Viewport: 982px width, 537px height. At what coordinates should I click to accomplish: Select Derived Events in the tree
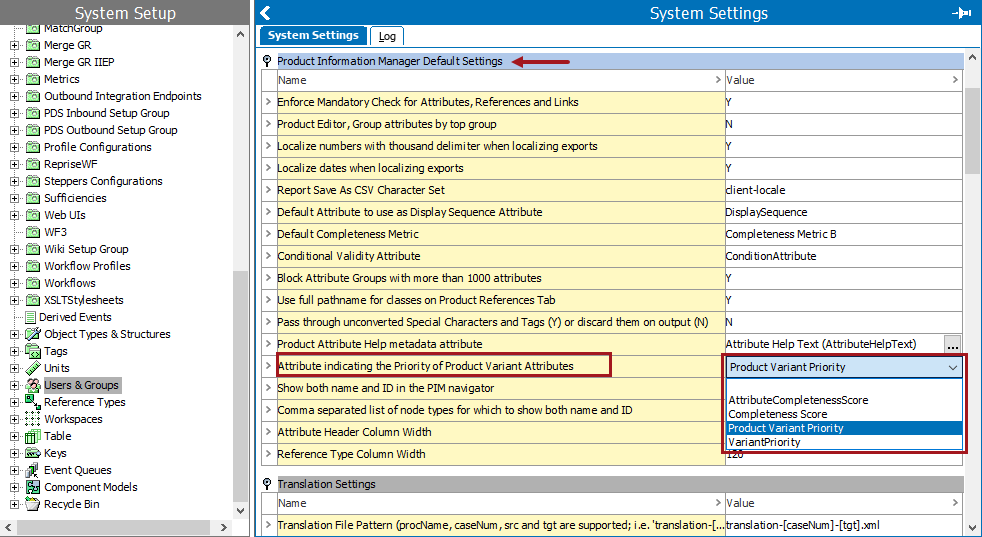tap(74, 317)
